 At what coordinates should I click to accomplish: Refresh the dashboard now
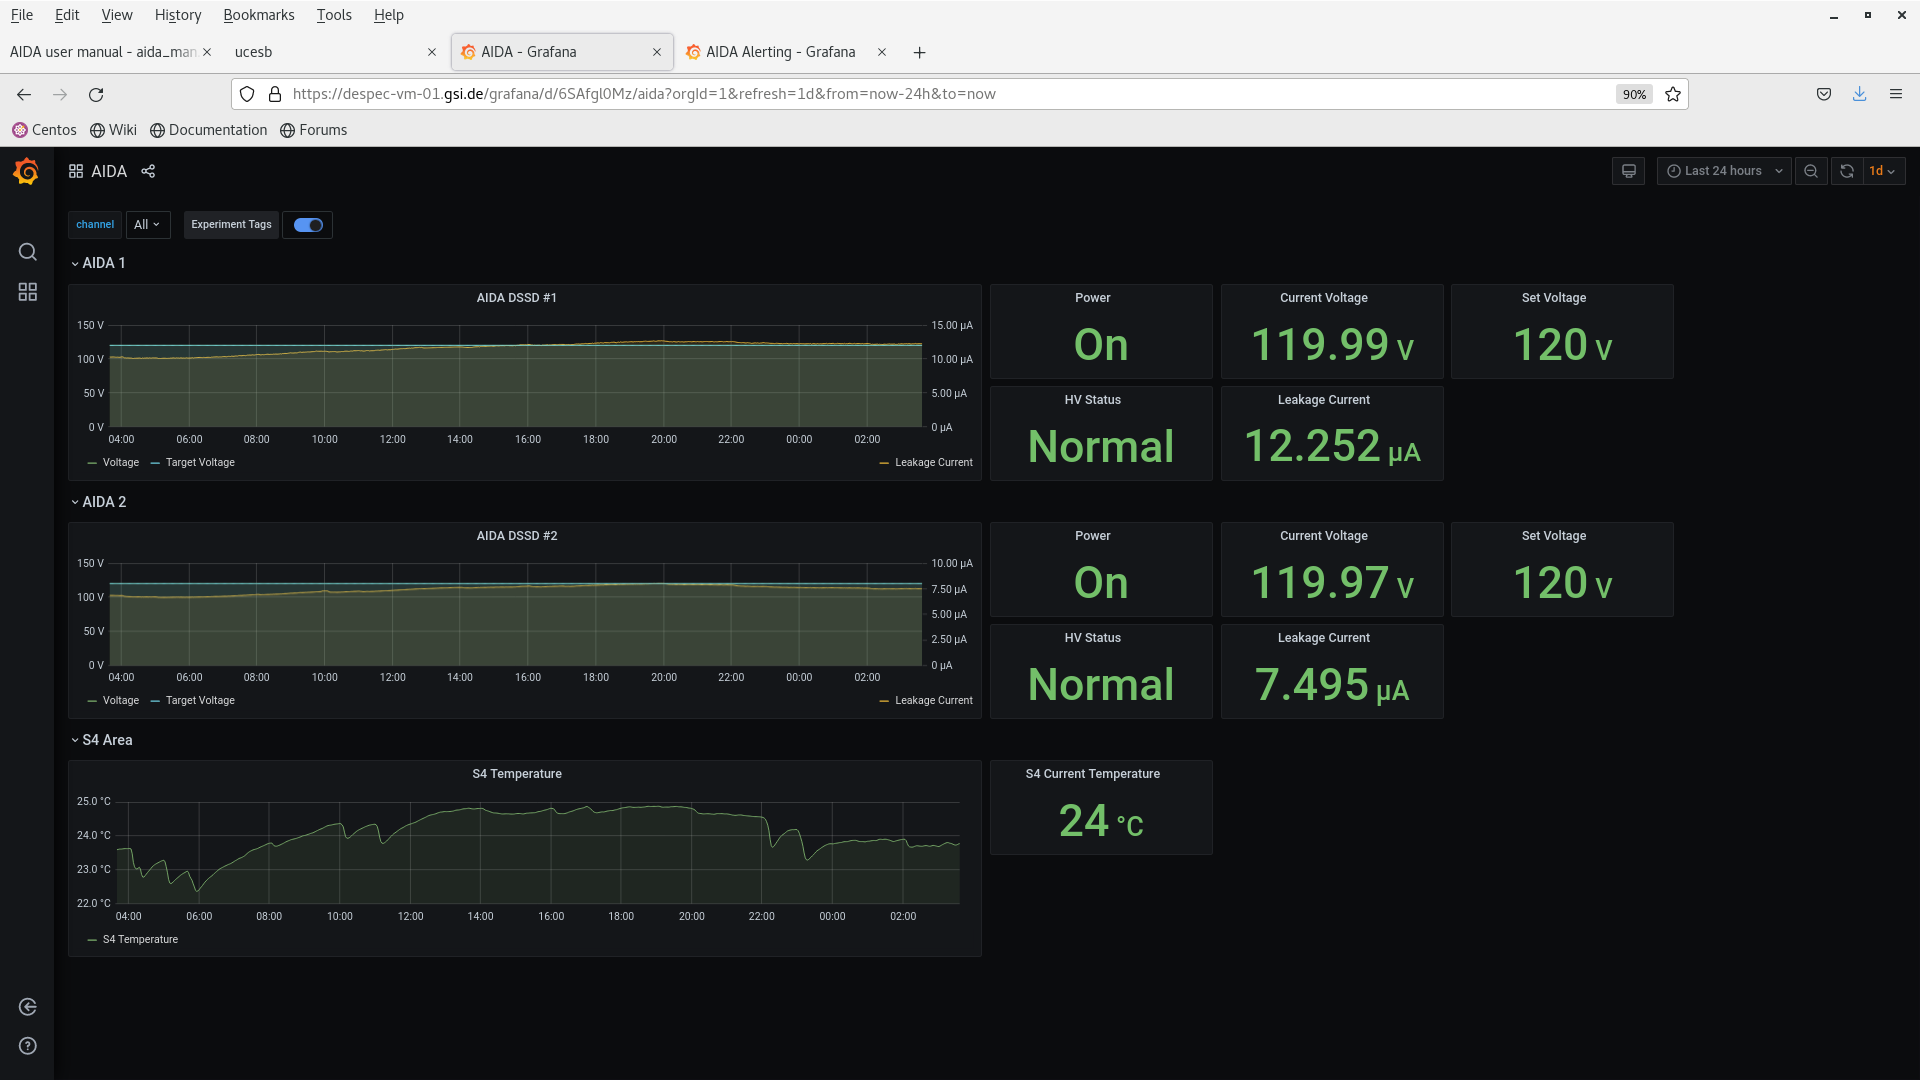pos(1846,171)
